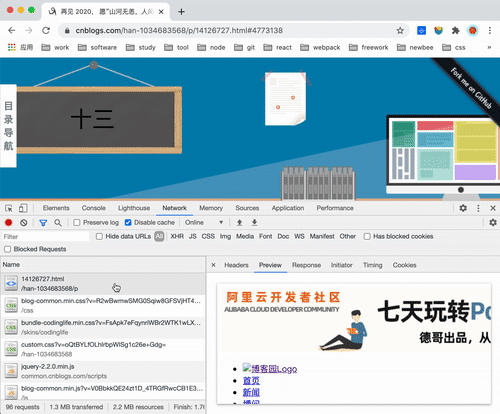Enable the Preserve log checkbox
Screen dimensions: 500x414
coord(77,222)
